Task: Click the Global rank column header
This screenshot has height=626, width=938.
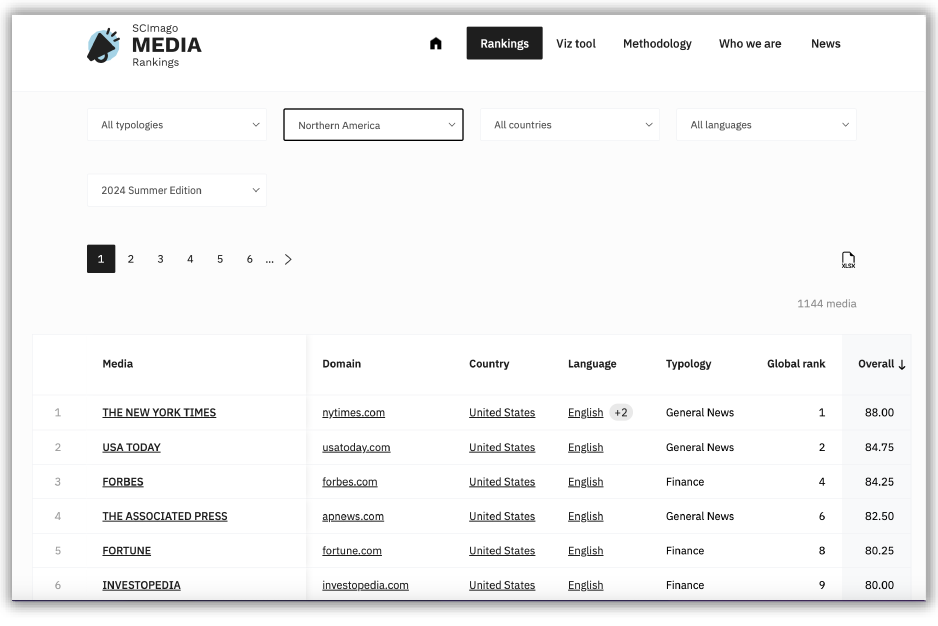Action: point(796,364)
